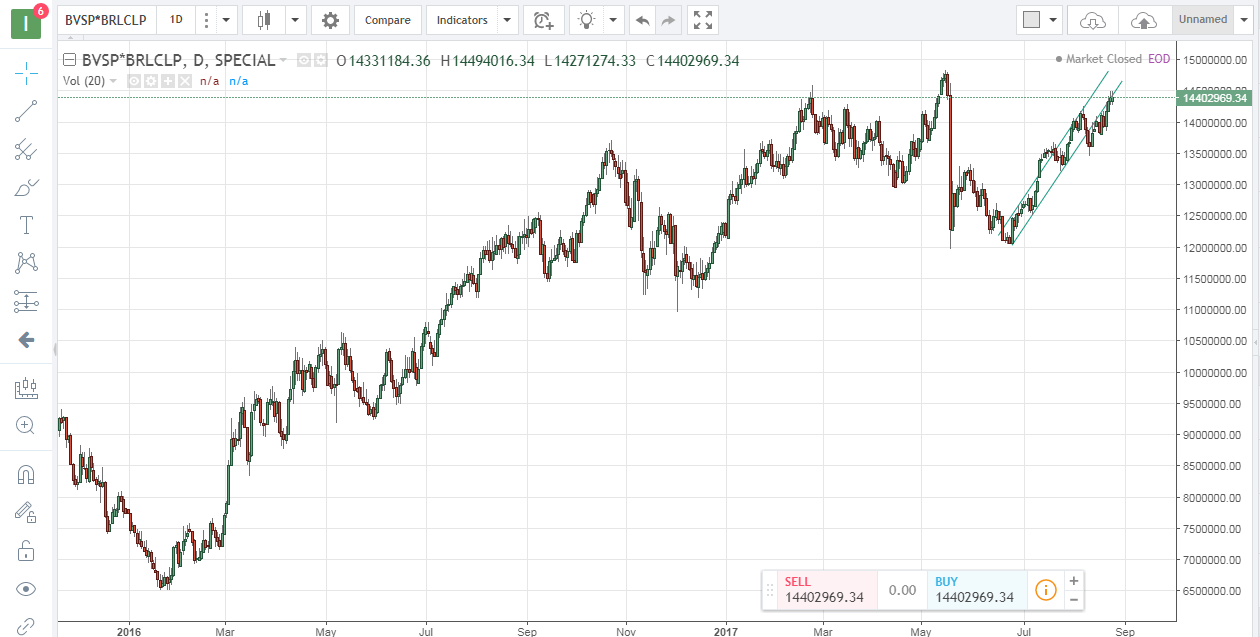Select the trend line drawing tool
Screen dimensions: 1260x637
pos(27,111)
